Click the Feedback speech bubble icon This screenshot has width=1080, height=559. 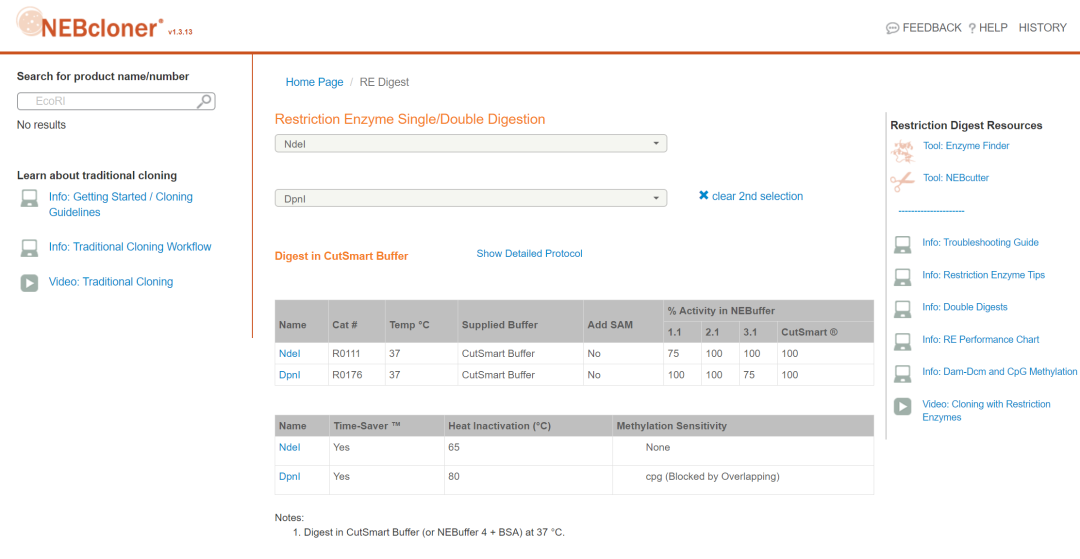point(892,28)
